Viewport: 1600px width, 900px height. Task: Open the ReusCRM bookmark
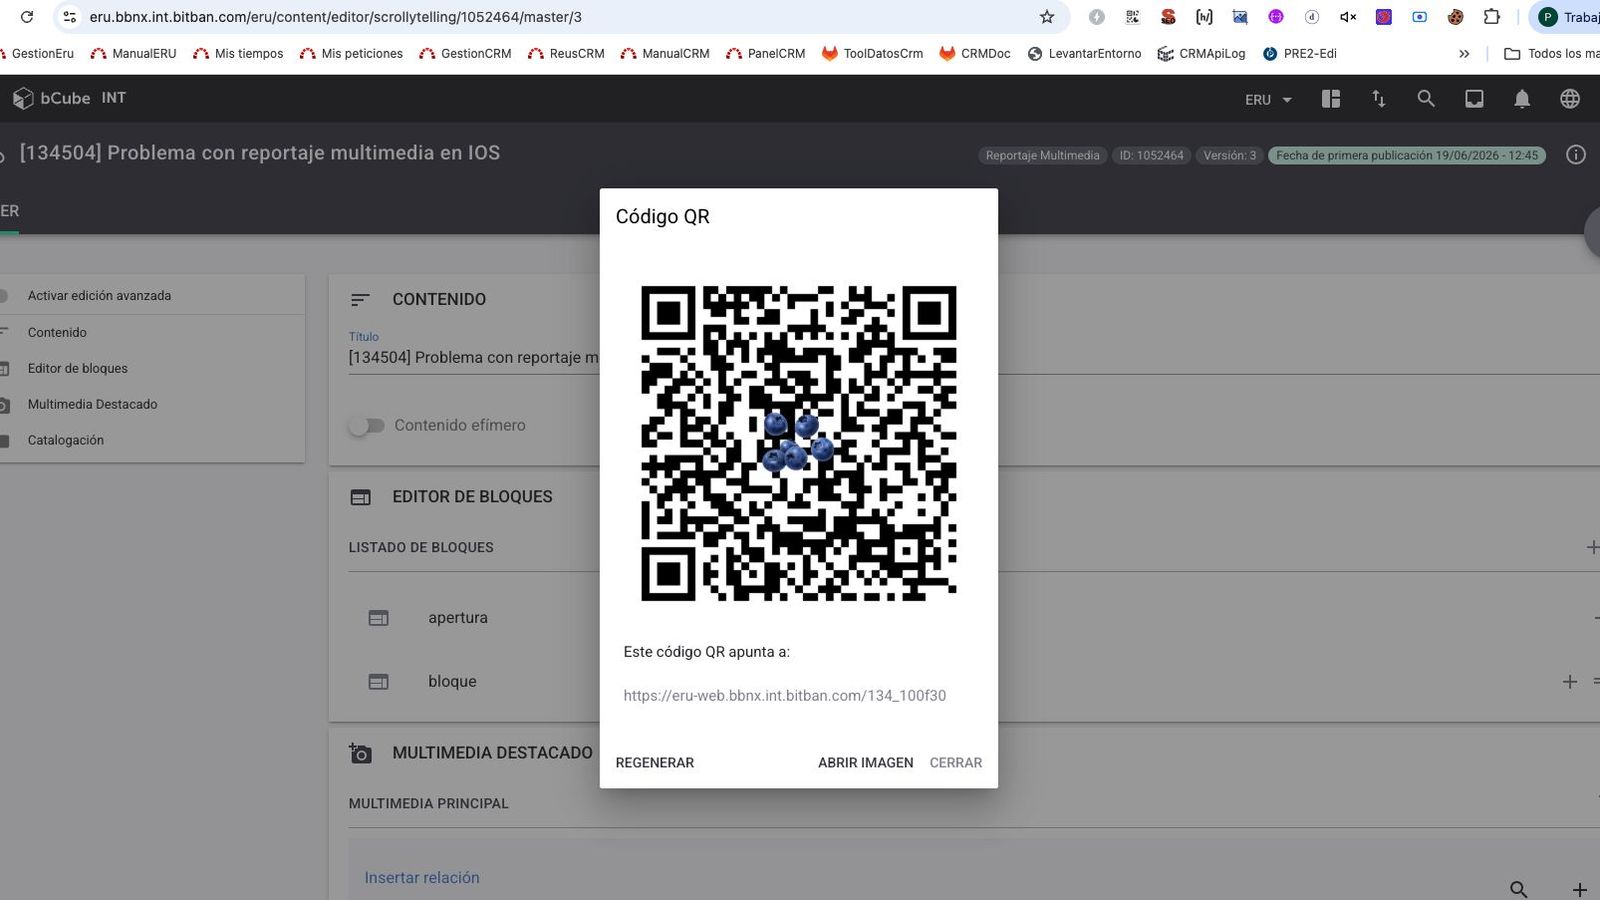[566, 54]
